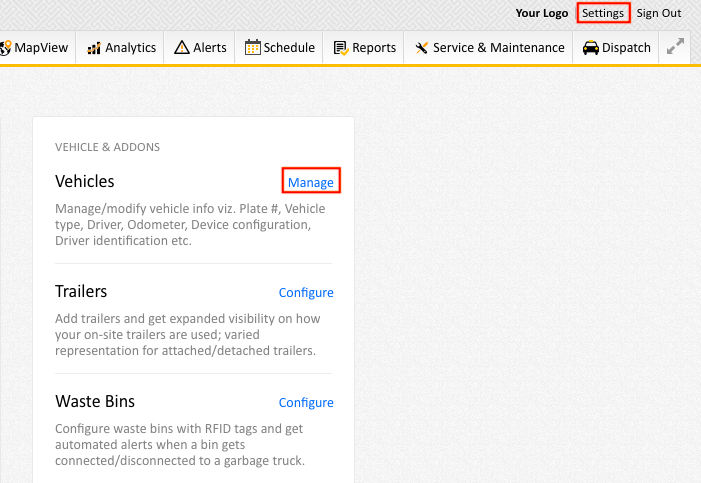Viewport: 701px width, 483px height.
Task: Expand view with the fullscreen arrows icon
Action: pos(675,47)
